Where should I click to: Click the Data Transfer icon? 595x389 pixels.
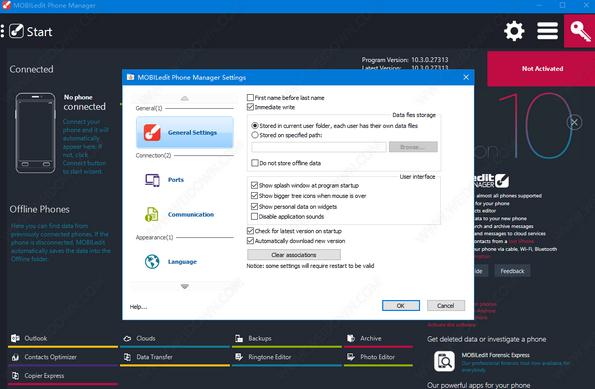(128, 357)
